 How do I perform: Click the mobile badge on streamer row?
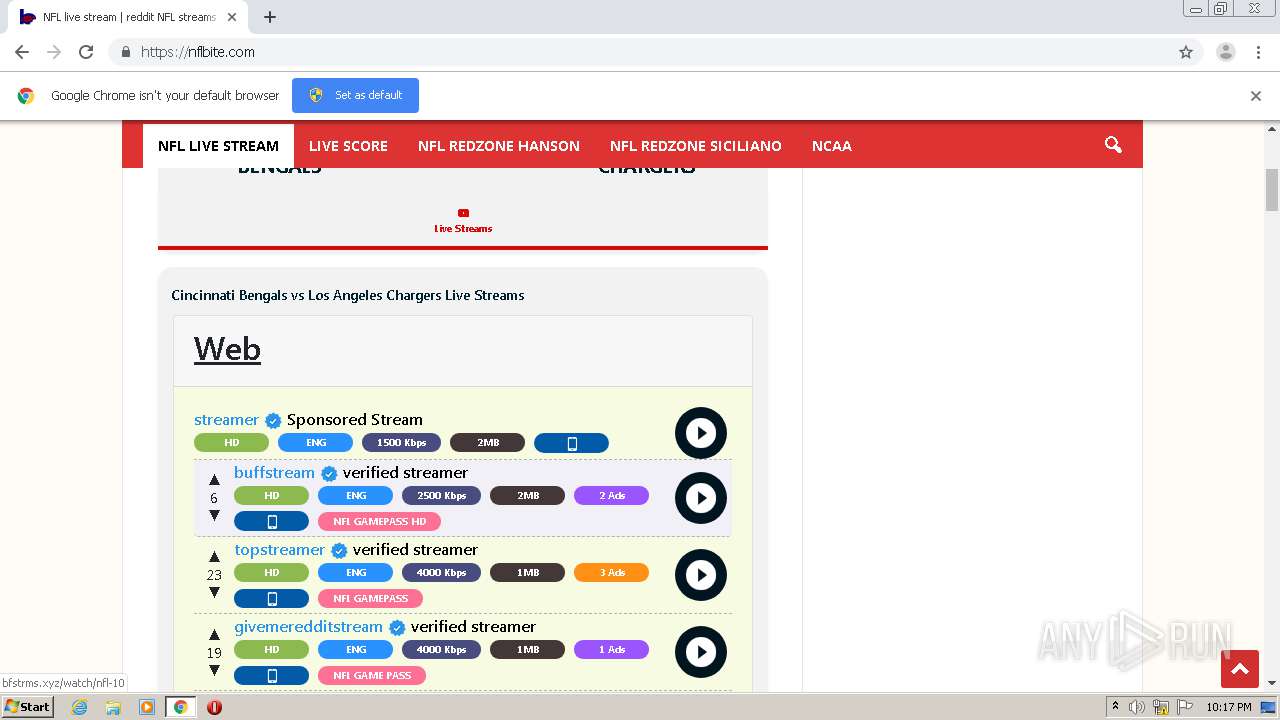571,443
